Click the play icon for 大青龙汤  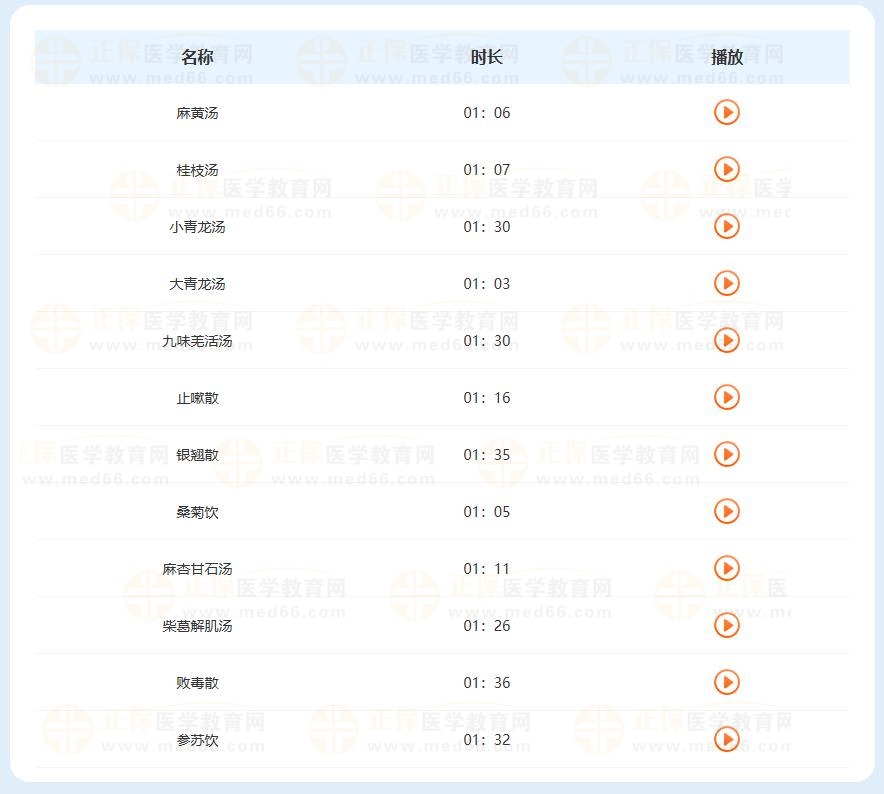coord(726,283)
